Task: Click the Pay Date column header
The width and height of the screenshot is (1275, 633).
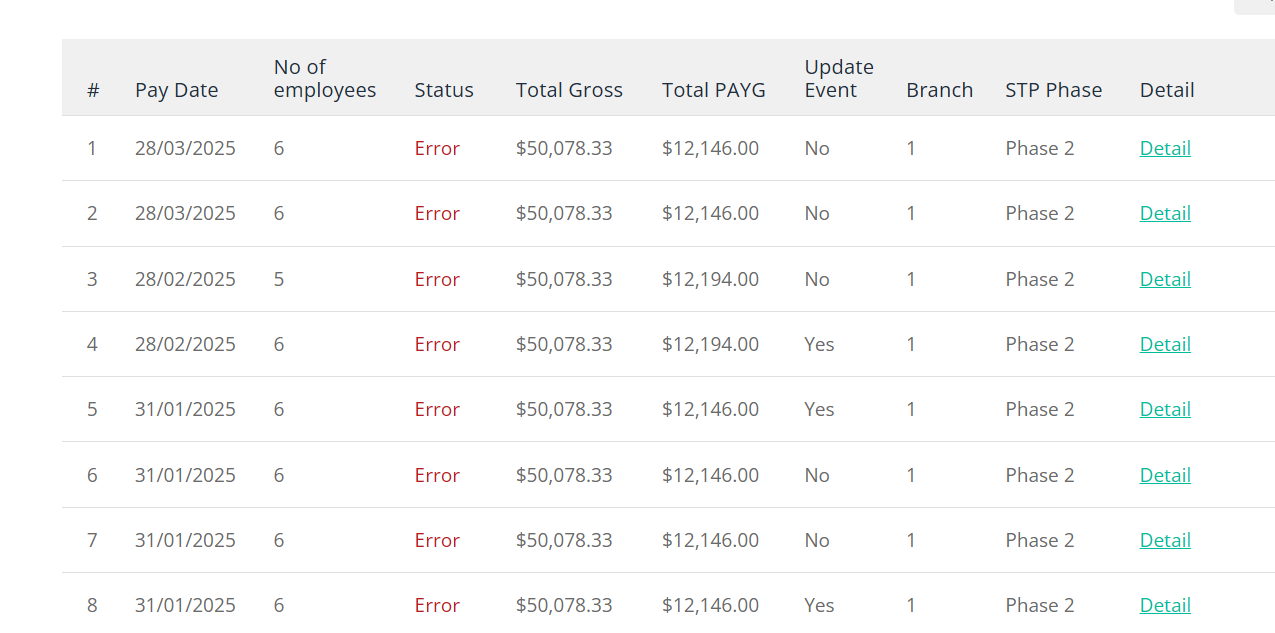Action: [x=176, y=90]
